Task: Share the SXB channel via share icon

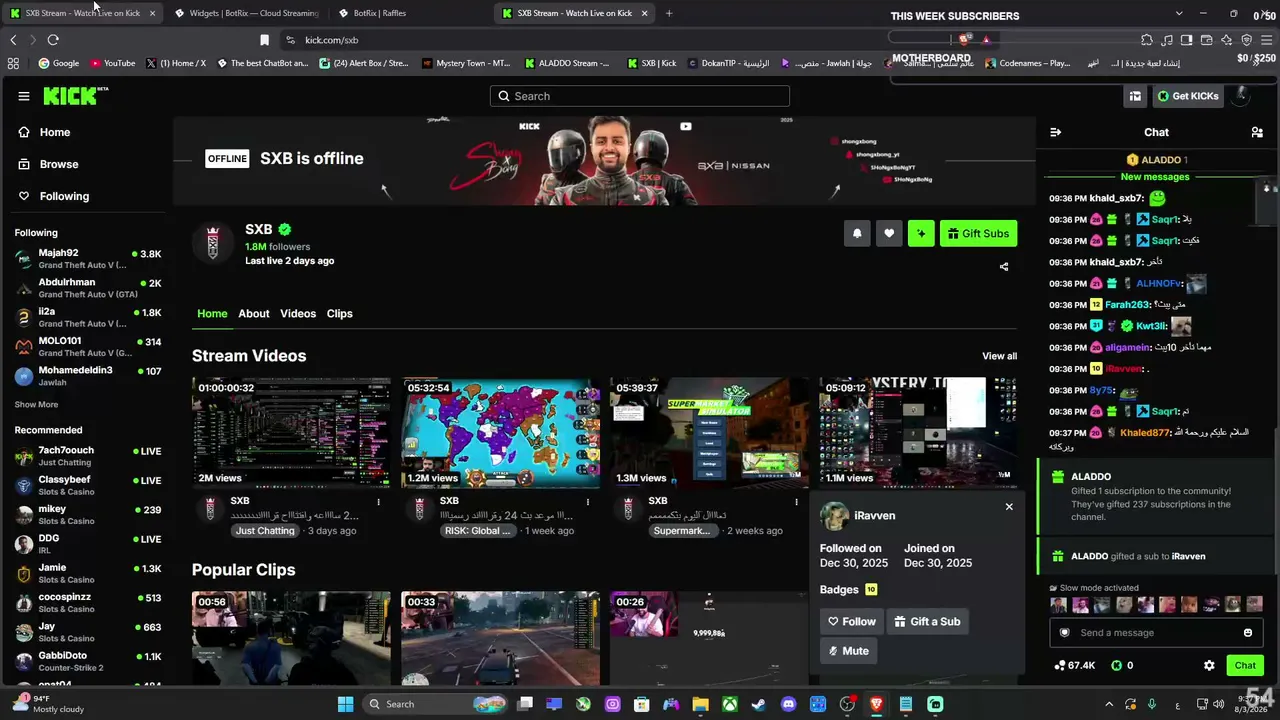Action: [1004, 267]
